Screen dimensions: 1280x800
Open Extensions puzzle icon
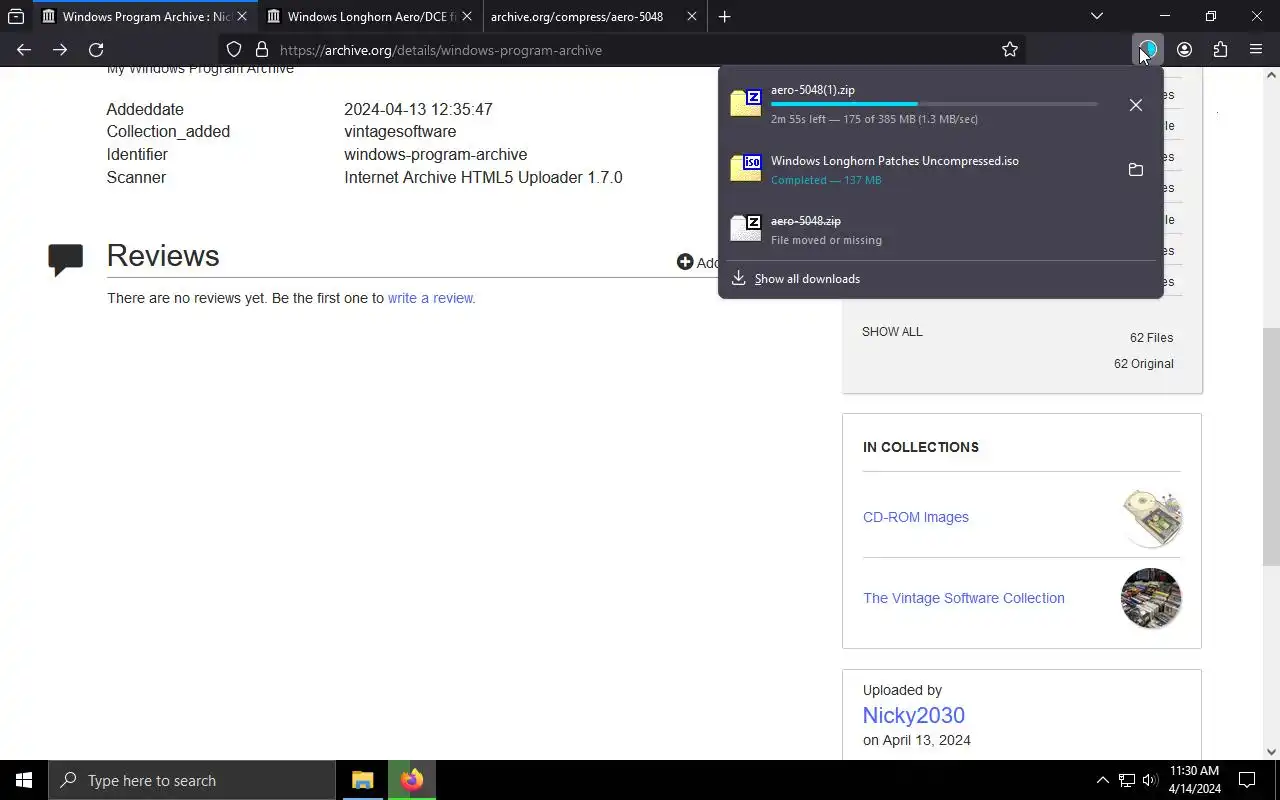pos(1220,49)
